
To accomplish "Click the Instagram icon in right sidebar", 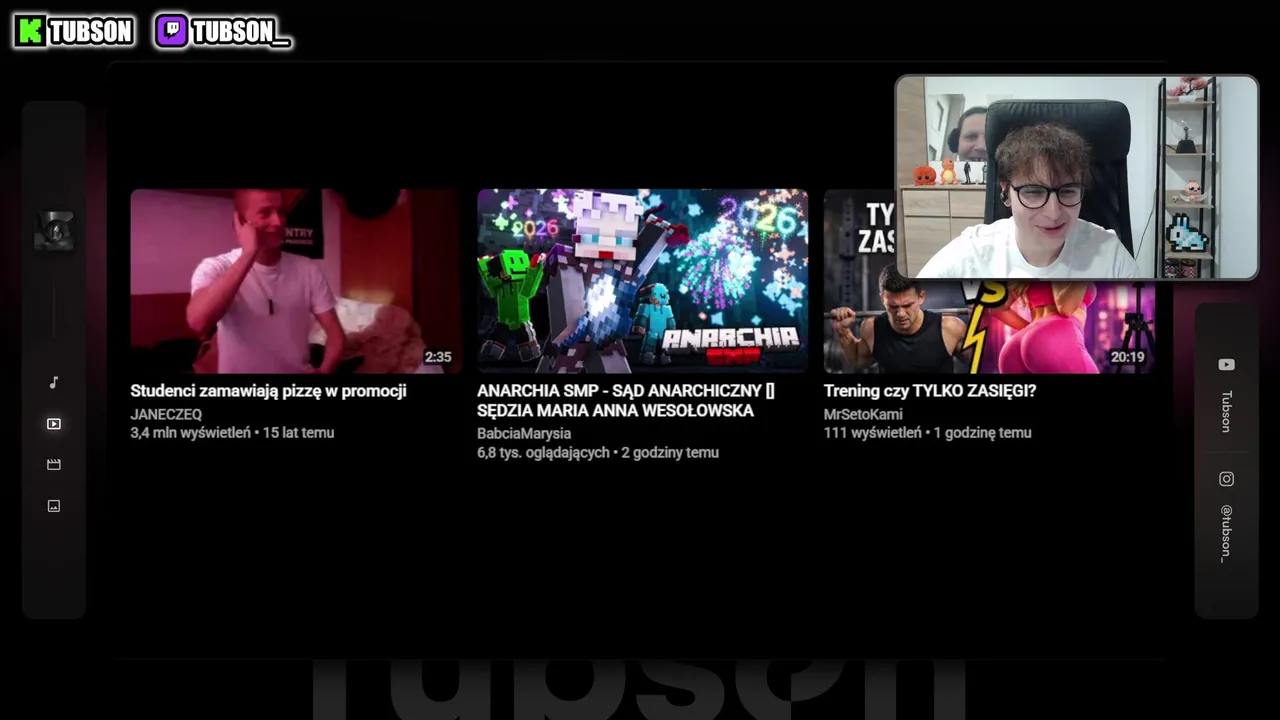I will click(1226, 479).
